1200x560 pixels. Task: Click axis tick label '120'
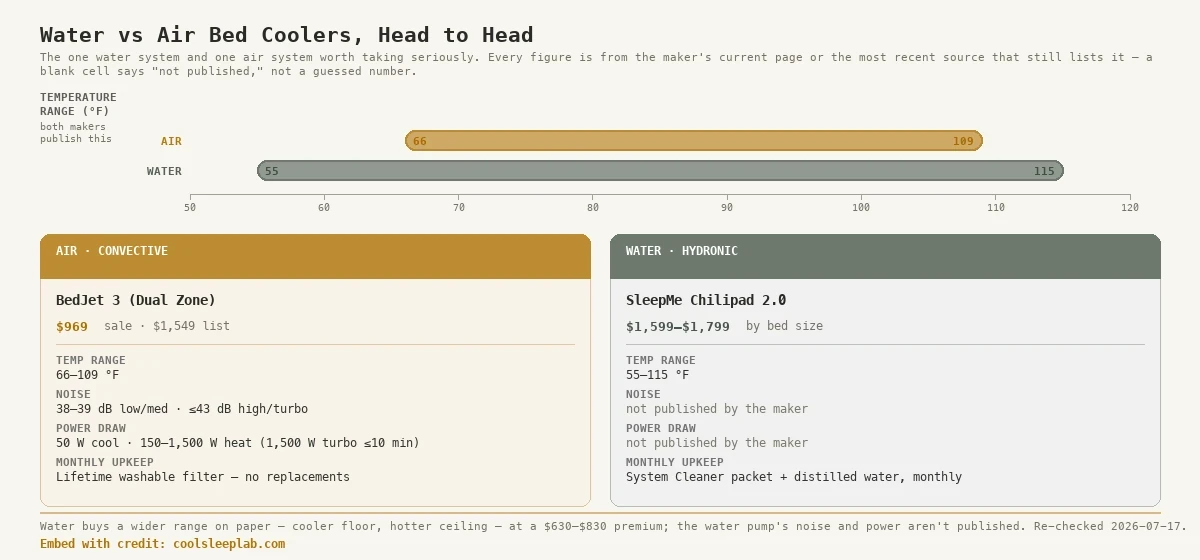point(1130,208)
